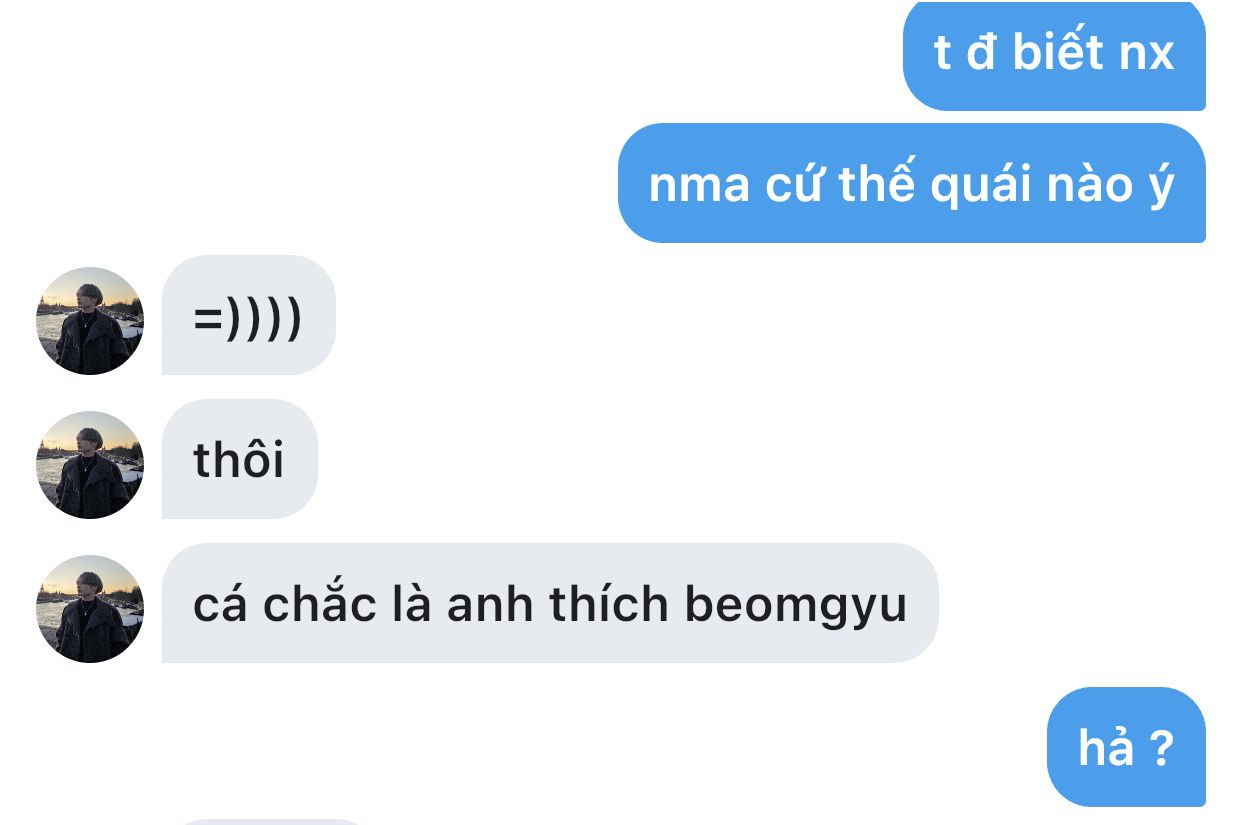
Task: Select the "nma cứ thế quái nào ý" bubble
Action: (x=911, y=183)
